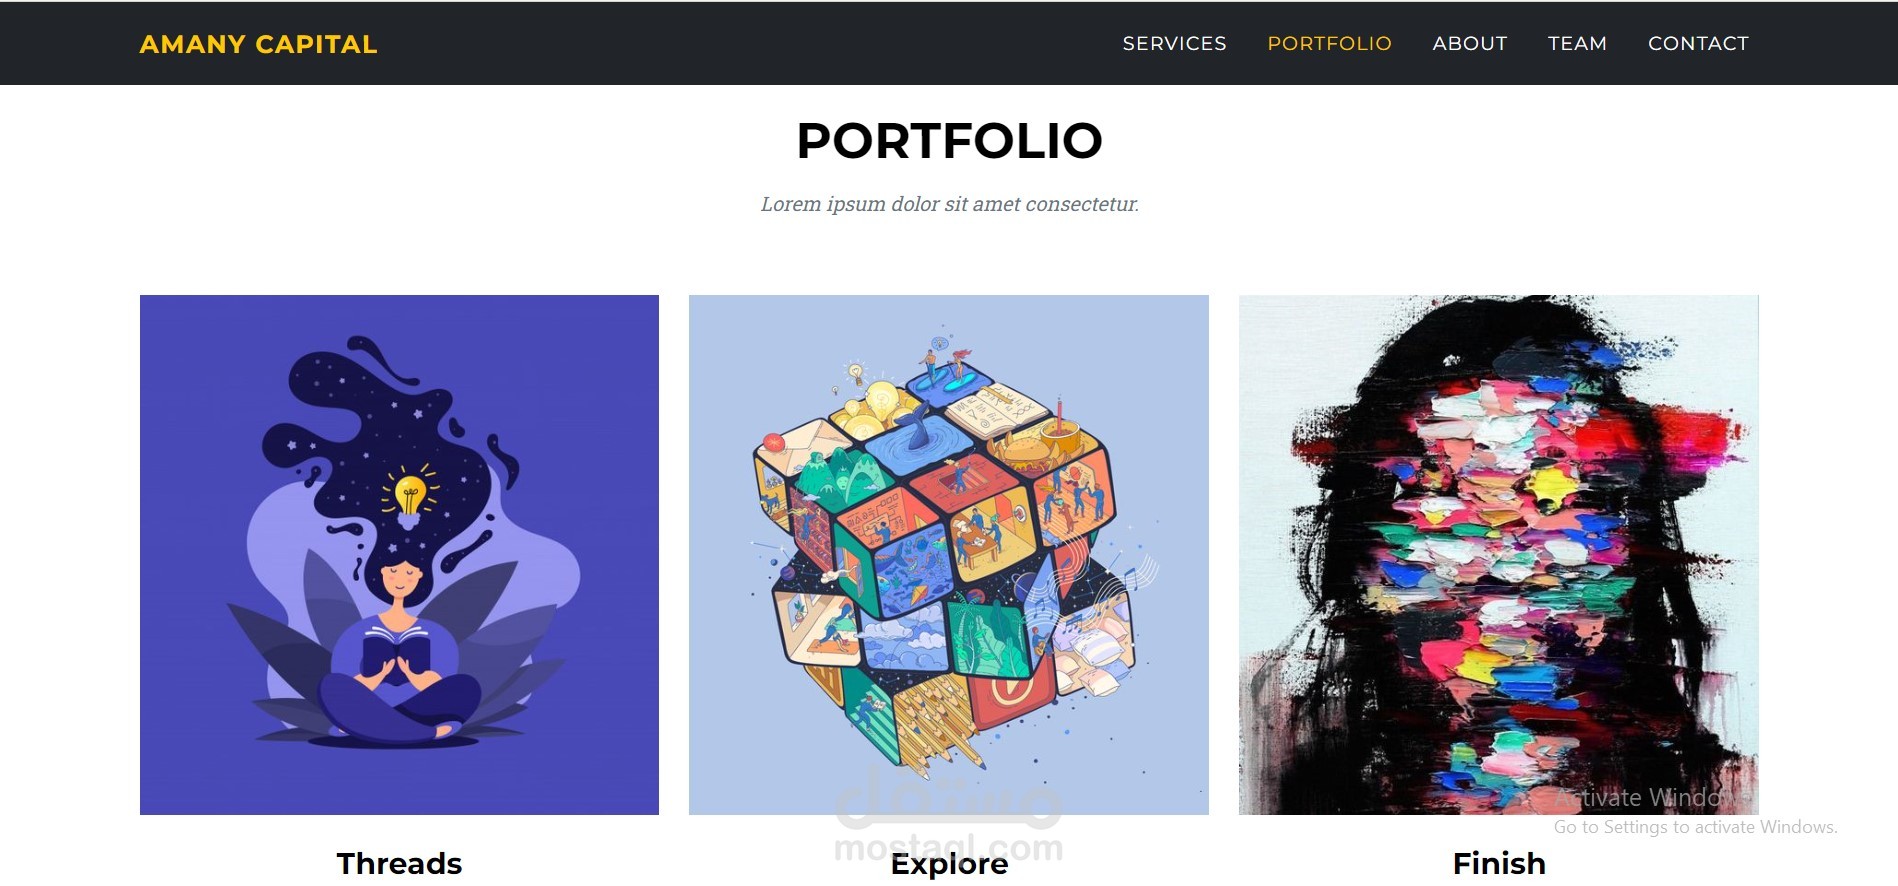Click the Finish project title
The image size is (1898, 886).
click(x=1499, y=863)
